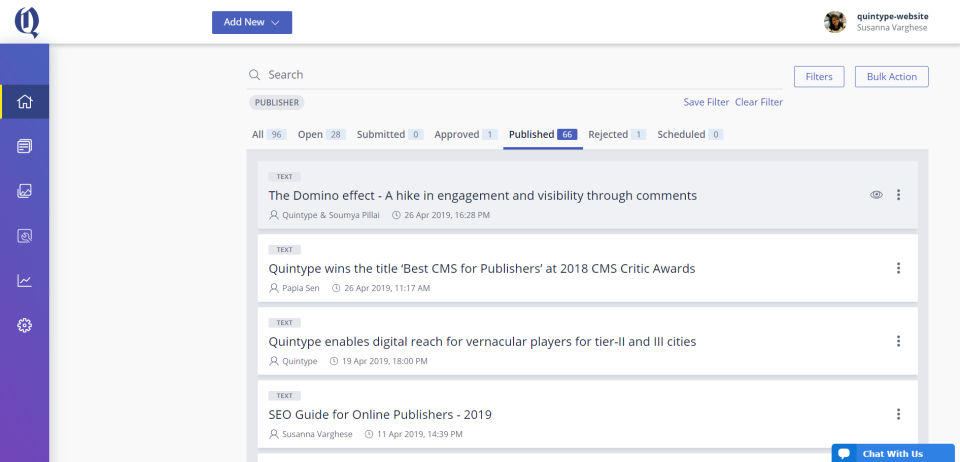Open options menu for SEO Guide story
This screenshot has height=462, width=960.
898,414
